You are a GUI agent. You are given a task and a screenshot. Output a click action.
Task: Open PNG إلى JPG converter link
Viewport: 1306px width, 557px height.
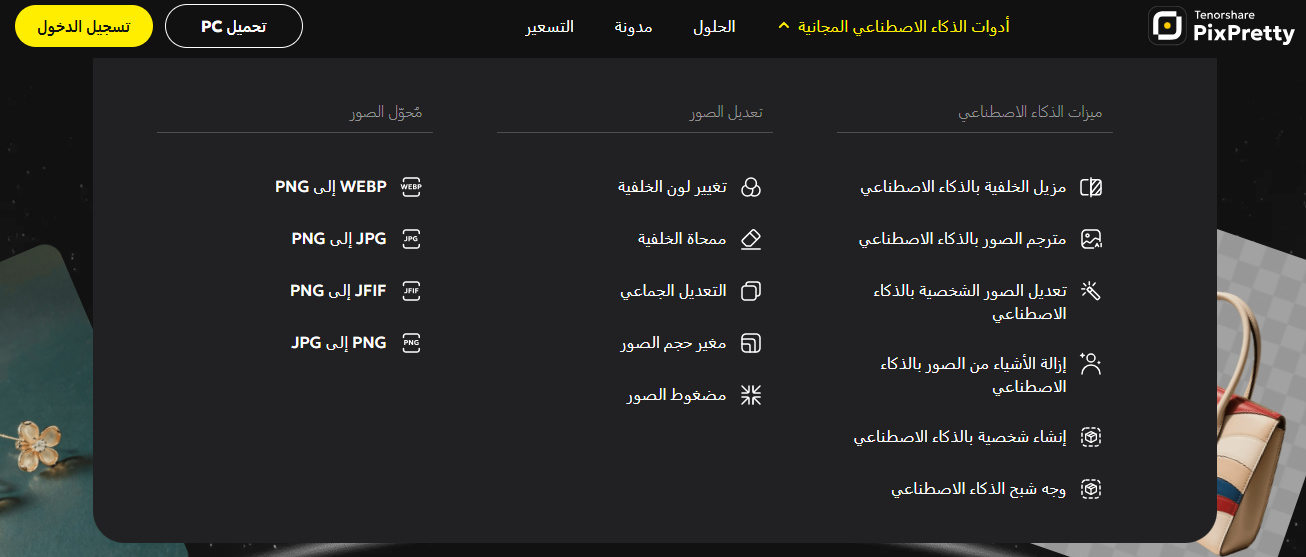coord(339,343)
